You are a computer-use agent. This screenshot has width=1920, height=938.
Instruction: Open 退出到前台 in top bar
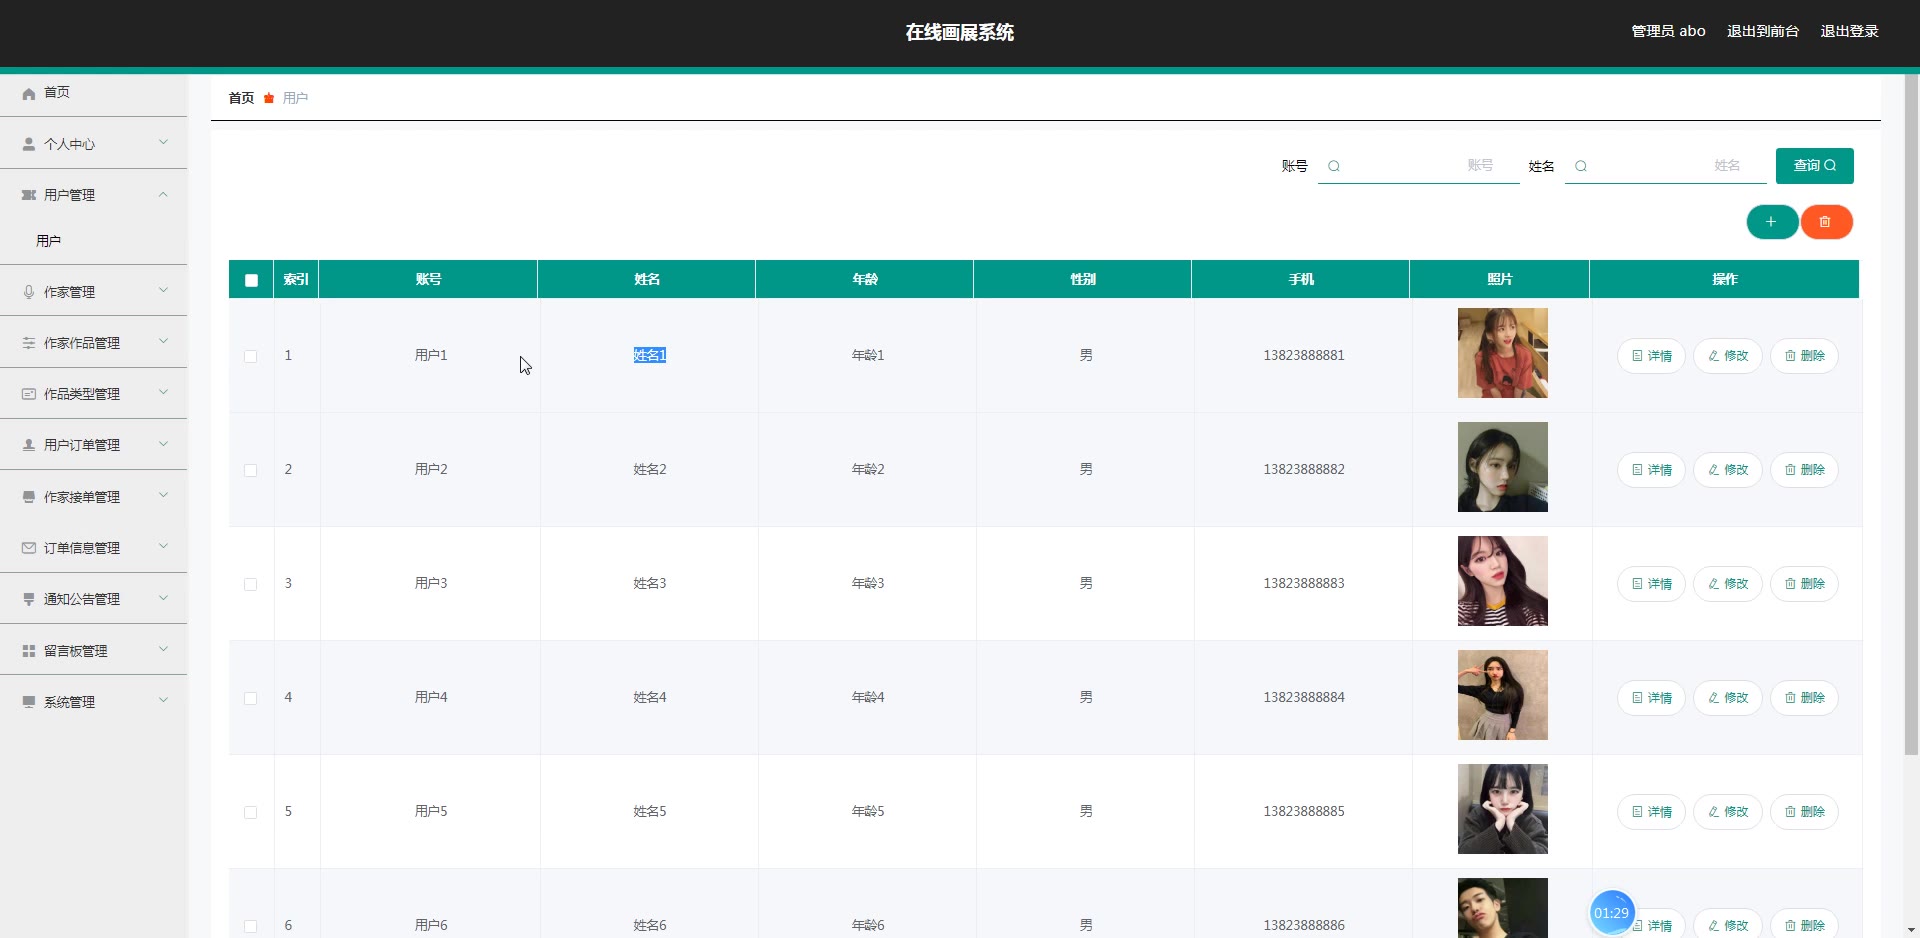click(x=1762, y=32)
